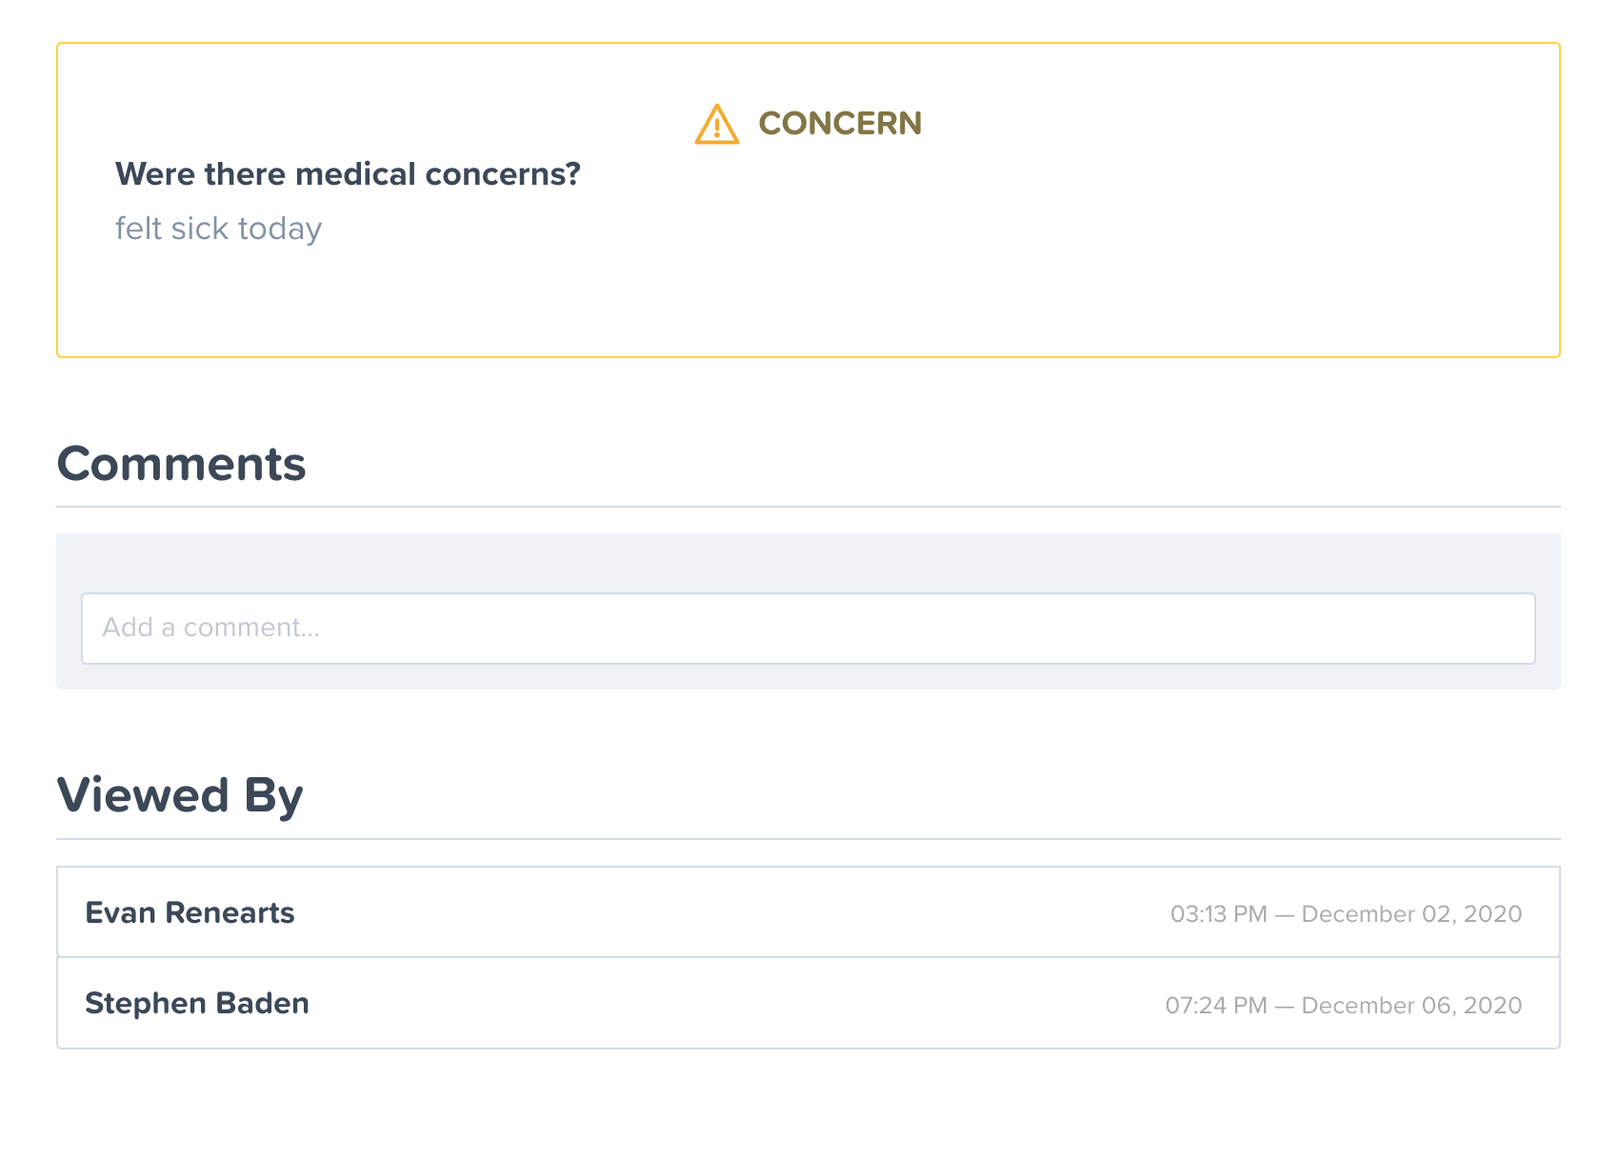This screenshot has height=1160, width=1600.
Task: Click the 07:24 PM December 06 timestamp
Action: point(1343,1005)
